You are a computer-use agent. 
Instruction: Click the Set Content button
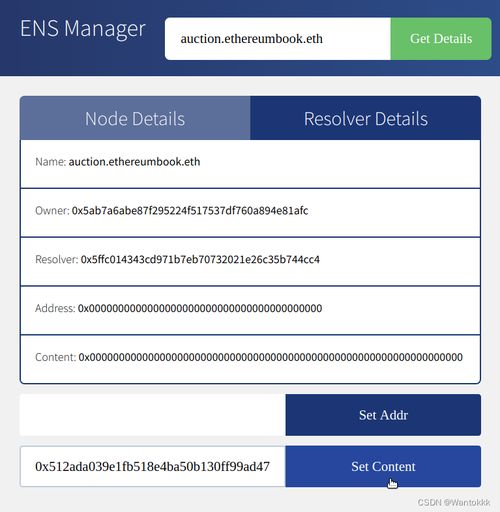(383, 466)
